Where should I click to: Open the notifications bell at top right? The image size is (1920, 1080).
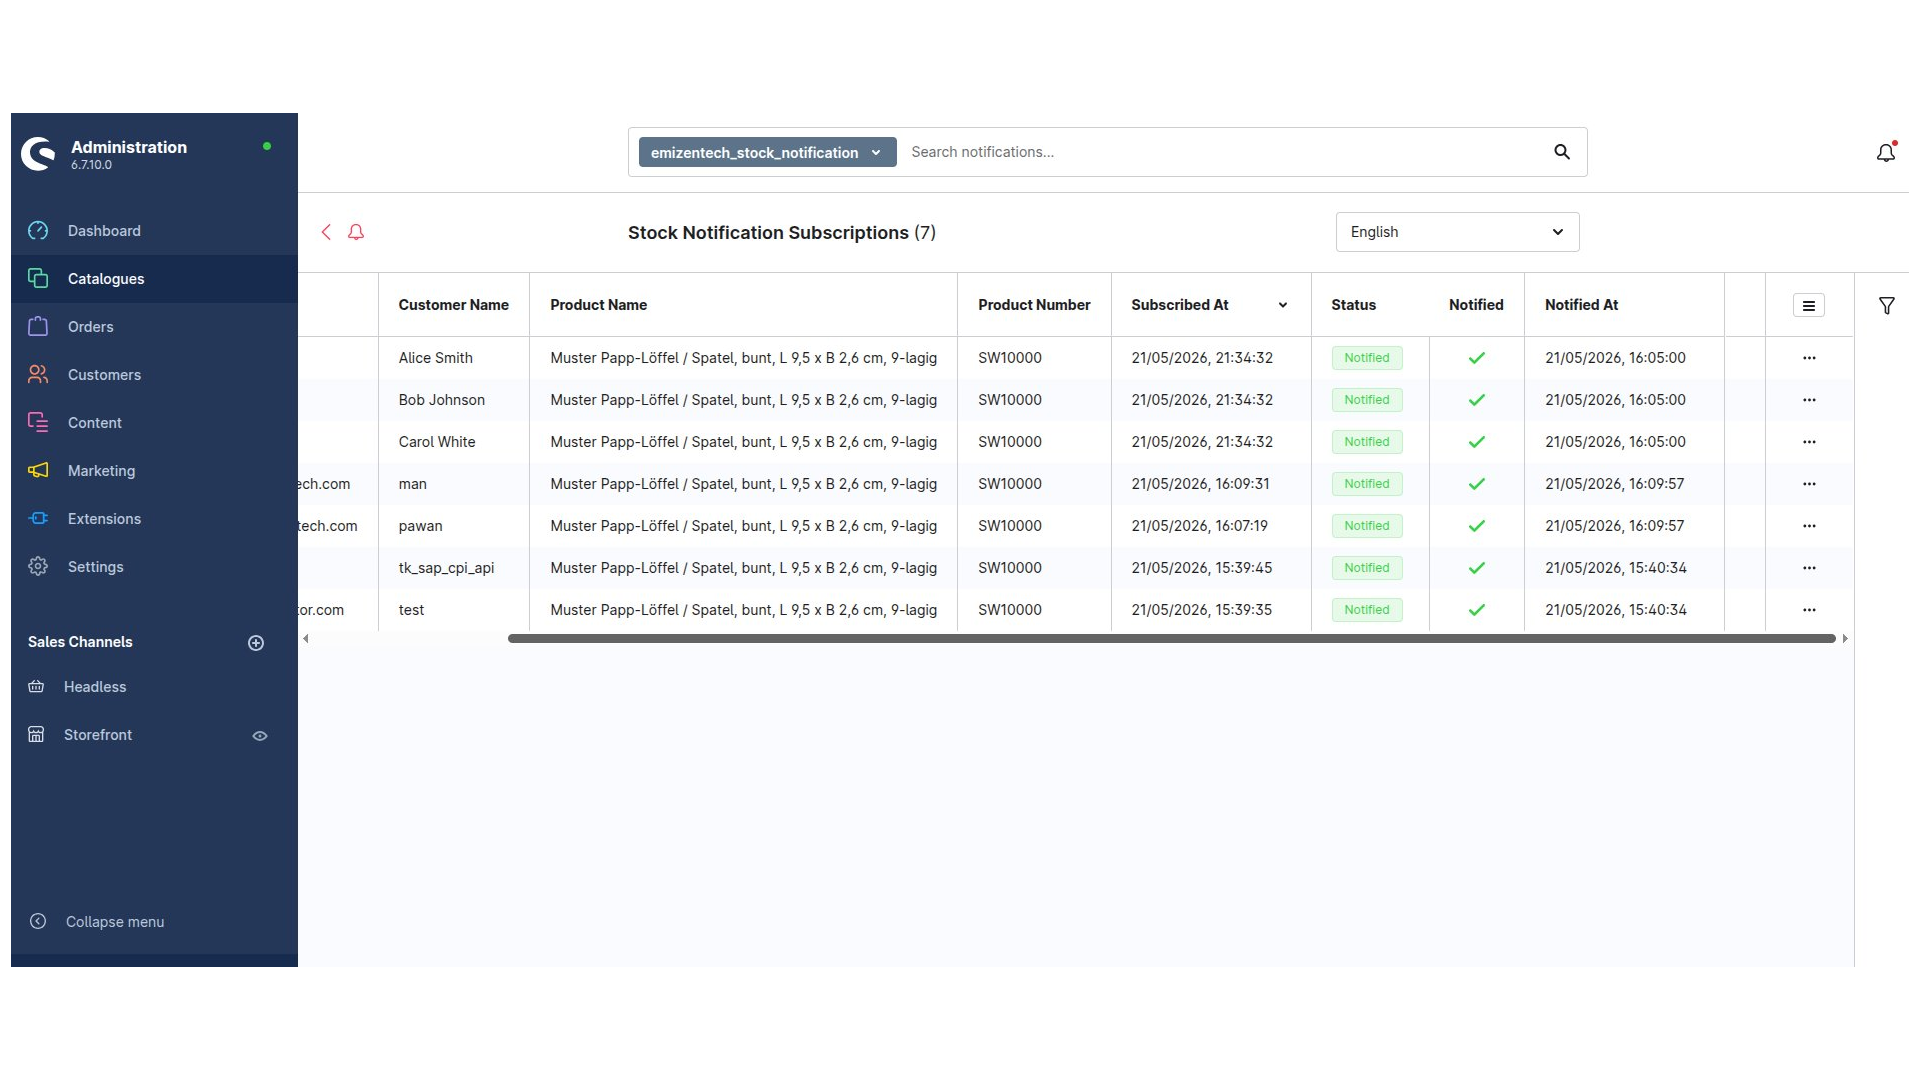(x=1886, y=152)
